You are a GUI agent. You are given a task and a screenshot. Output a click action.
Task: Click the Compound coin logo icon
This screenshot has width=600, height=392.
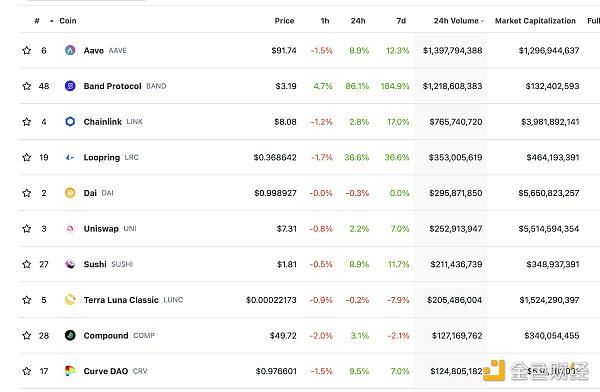coord(70,335)
